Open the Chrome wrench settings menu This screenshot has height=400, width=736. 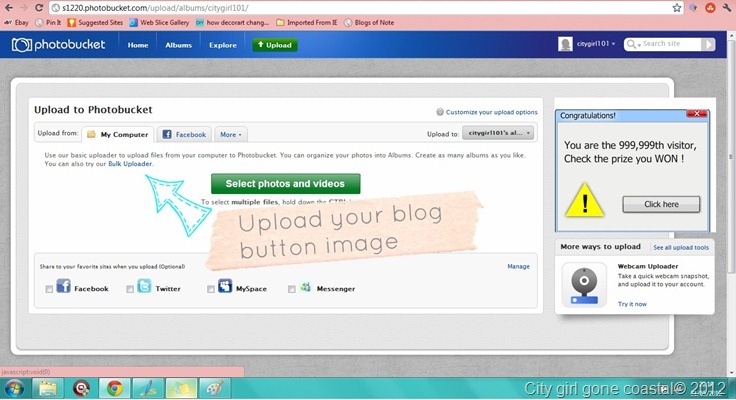click(x=728, y=8)
